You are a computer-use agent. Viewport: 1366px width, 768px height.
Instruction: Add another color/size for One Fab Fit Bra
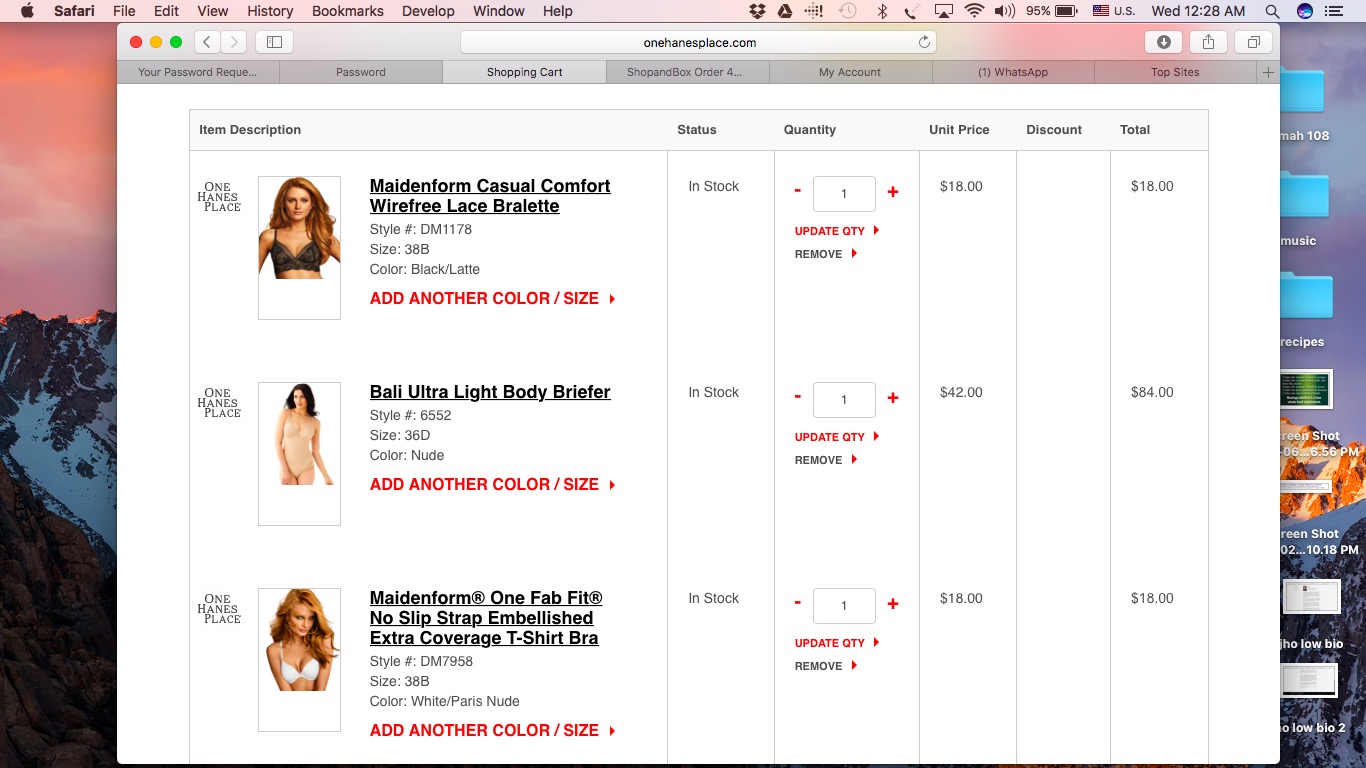coord(493,730)
